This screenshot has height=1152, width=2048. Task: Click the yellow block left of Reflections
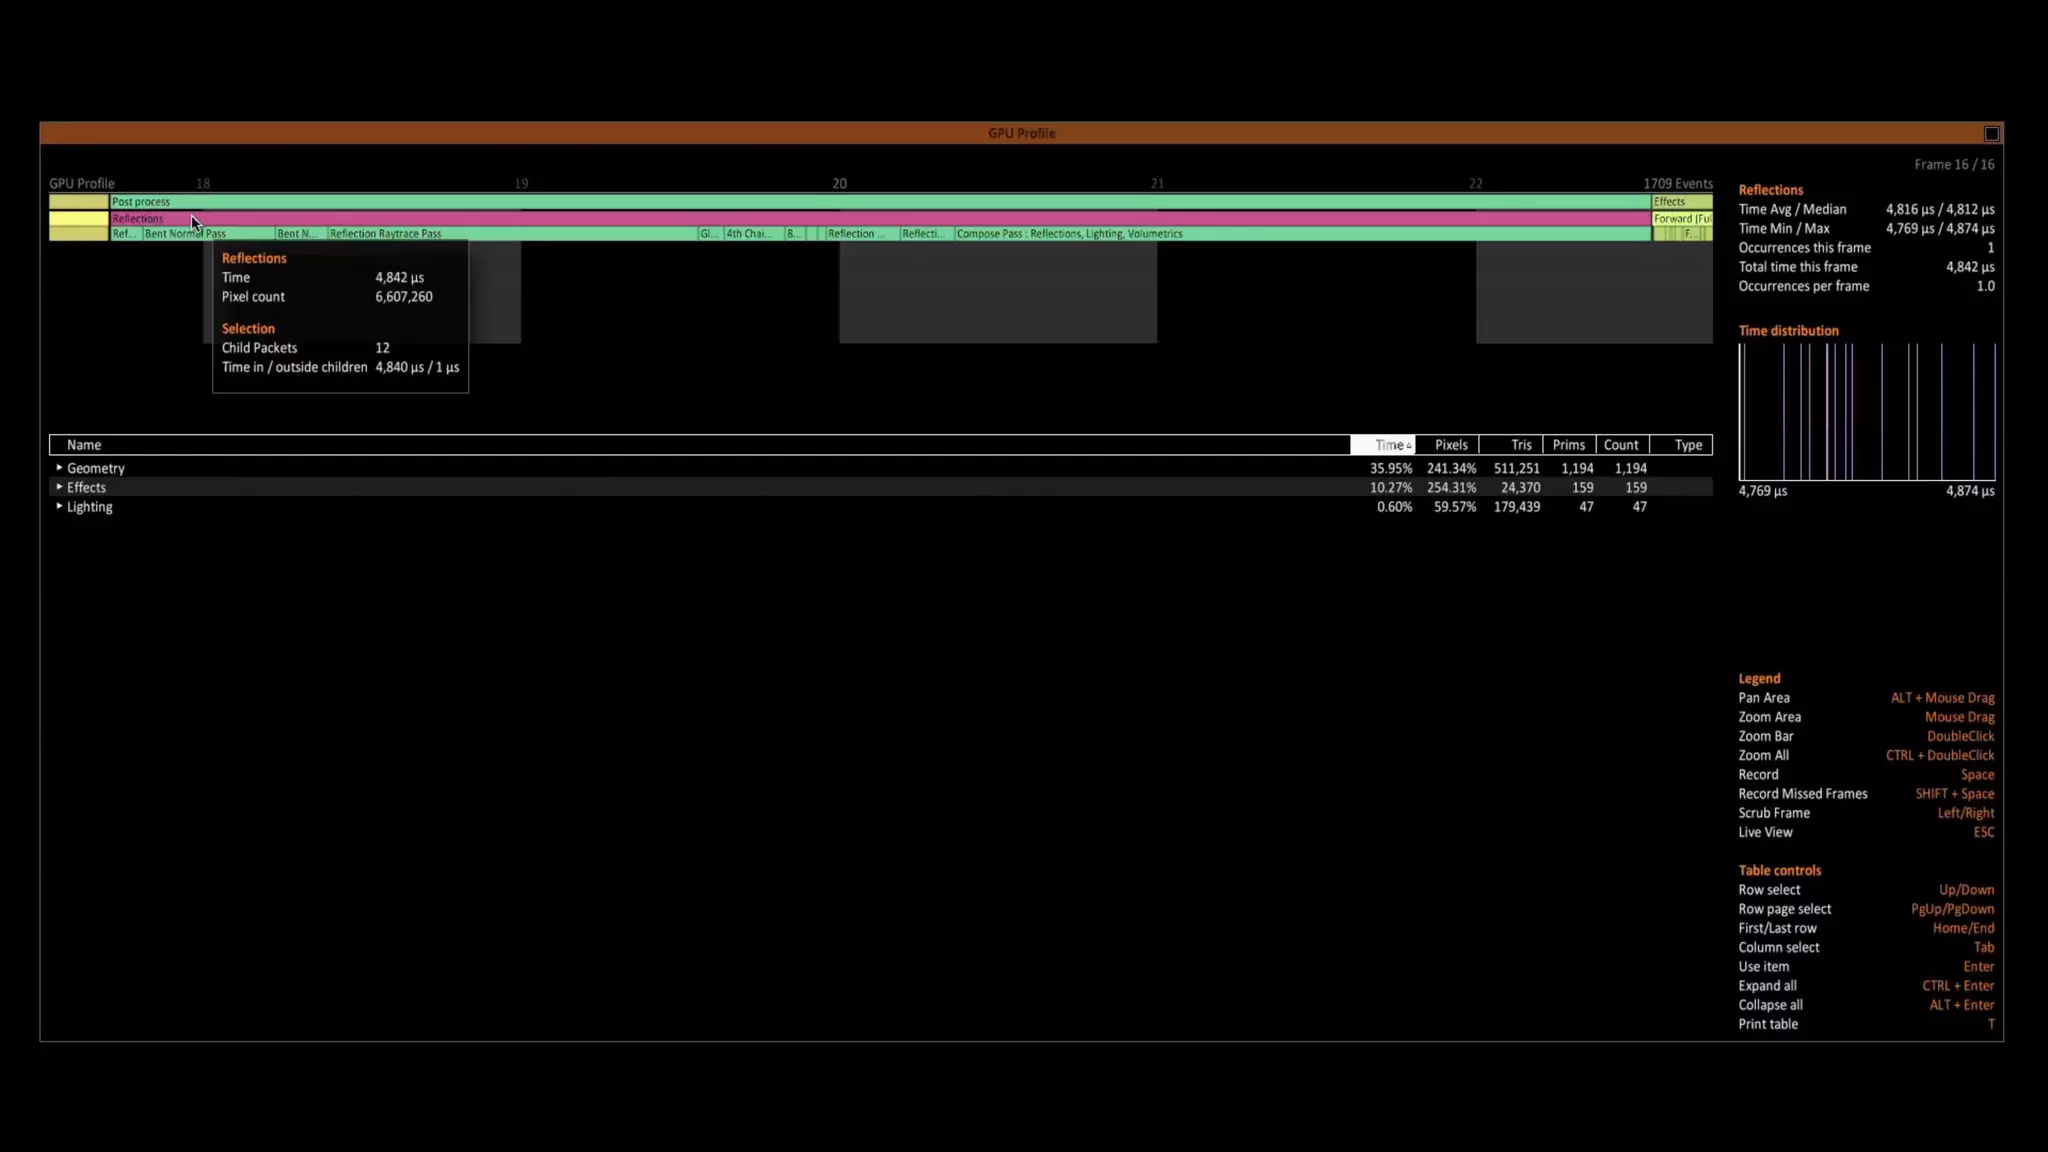78,218
